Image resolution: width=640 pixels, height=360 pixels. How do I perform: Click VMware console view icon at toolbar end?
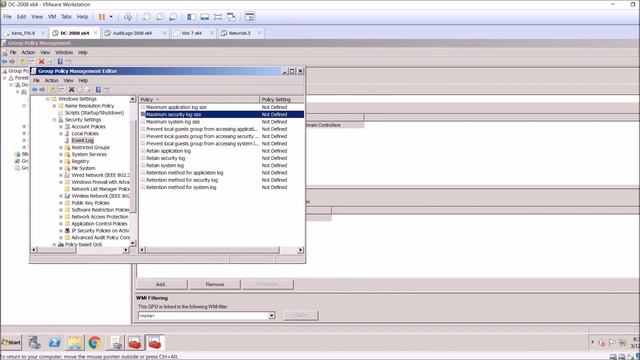pyautogui.click(x=249, y=17)
